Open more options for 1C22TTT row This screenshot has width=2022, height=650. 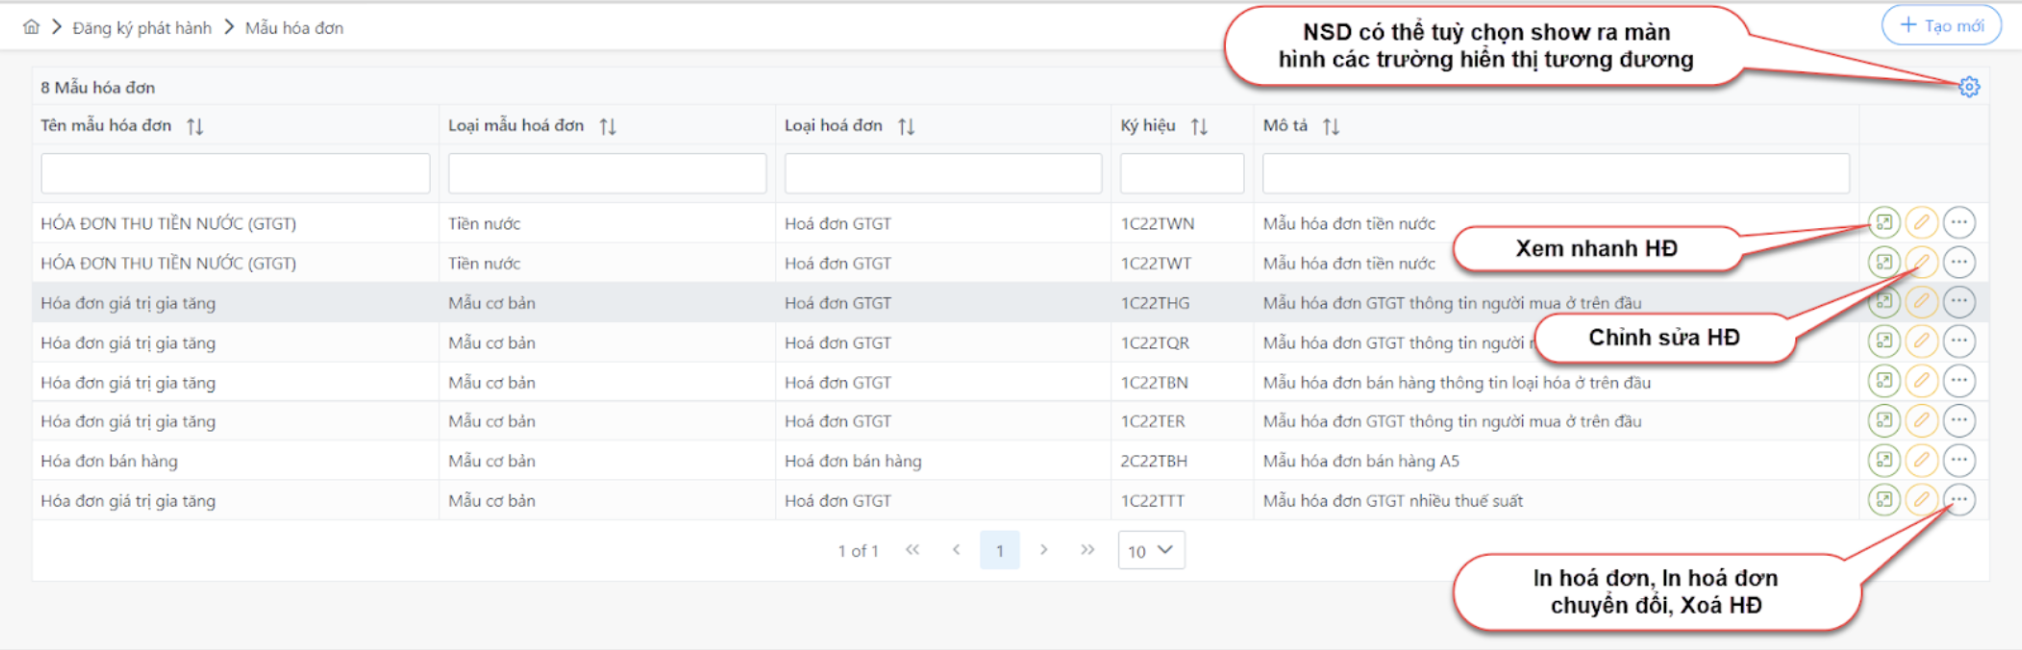[x=1959, y=499]
